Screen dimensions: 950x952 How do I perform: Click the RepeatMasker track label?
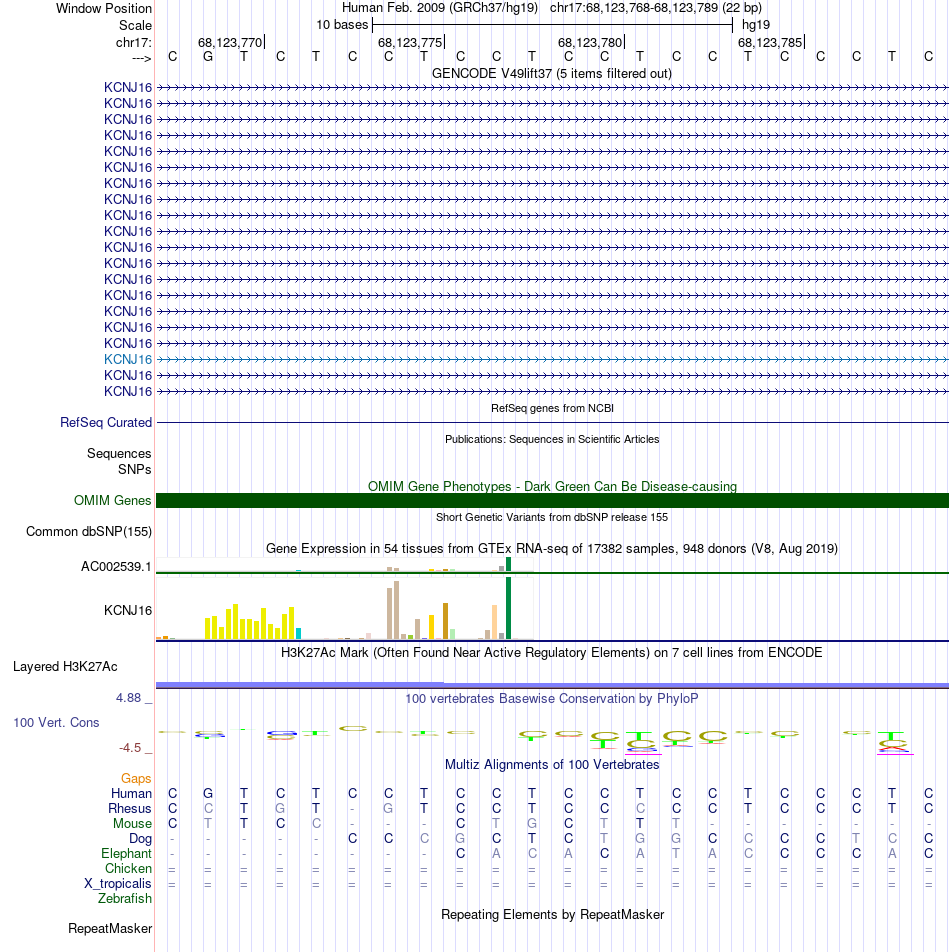[x=110, y=929]
